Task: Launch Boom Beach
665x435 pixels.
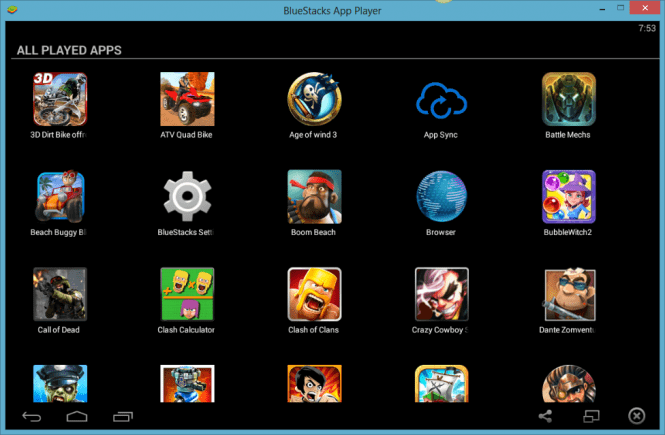Action: click(314, 197)
